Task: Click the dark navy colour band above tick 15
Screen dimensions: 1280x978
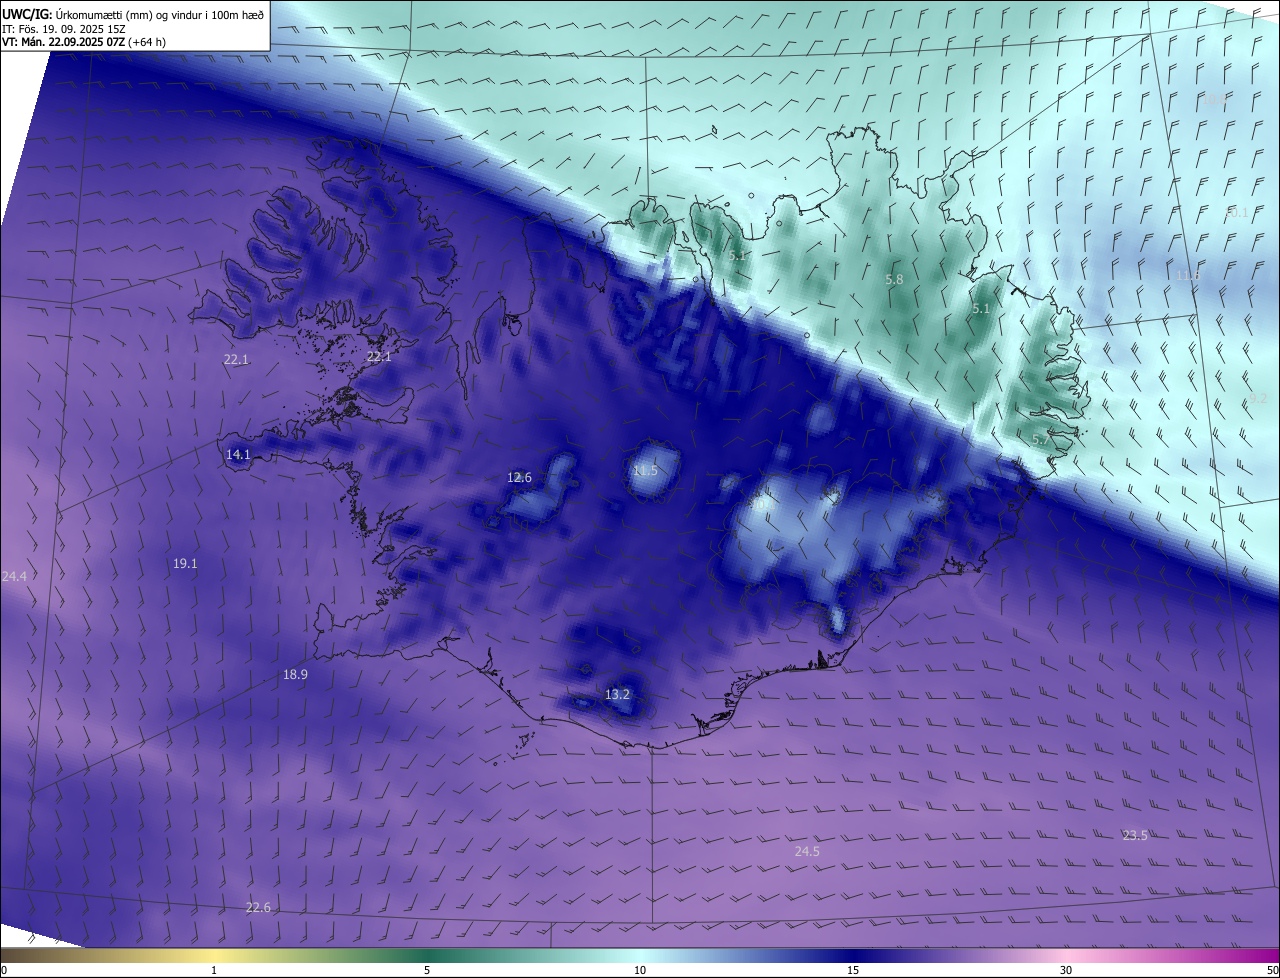Action: click(853, 955)
